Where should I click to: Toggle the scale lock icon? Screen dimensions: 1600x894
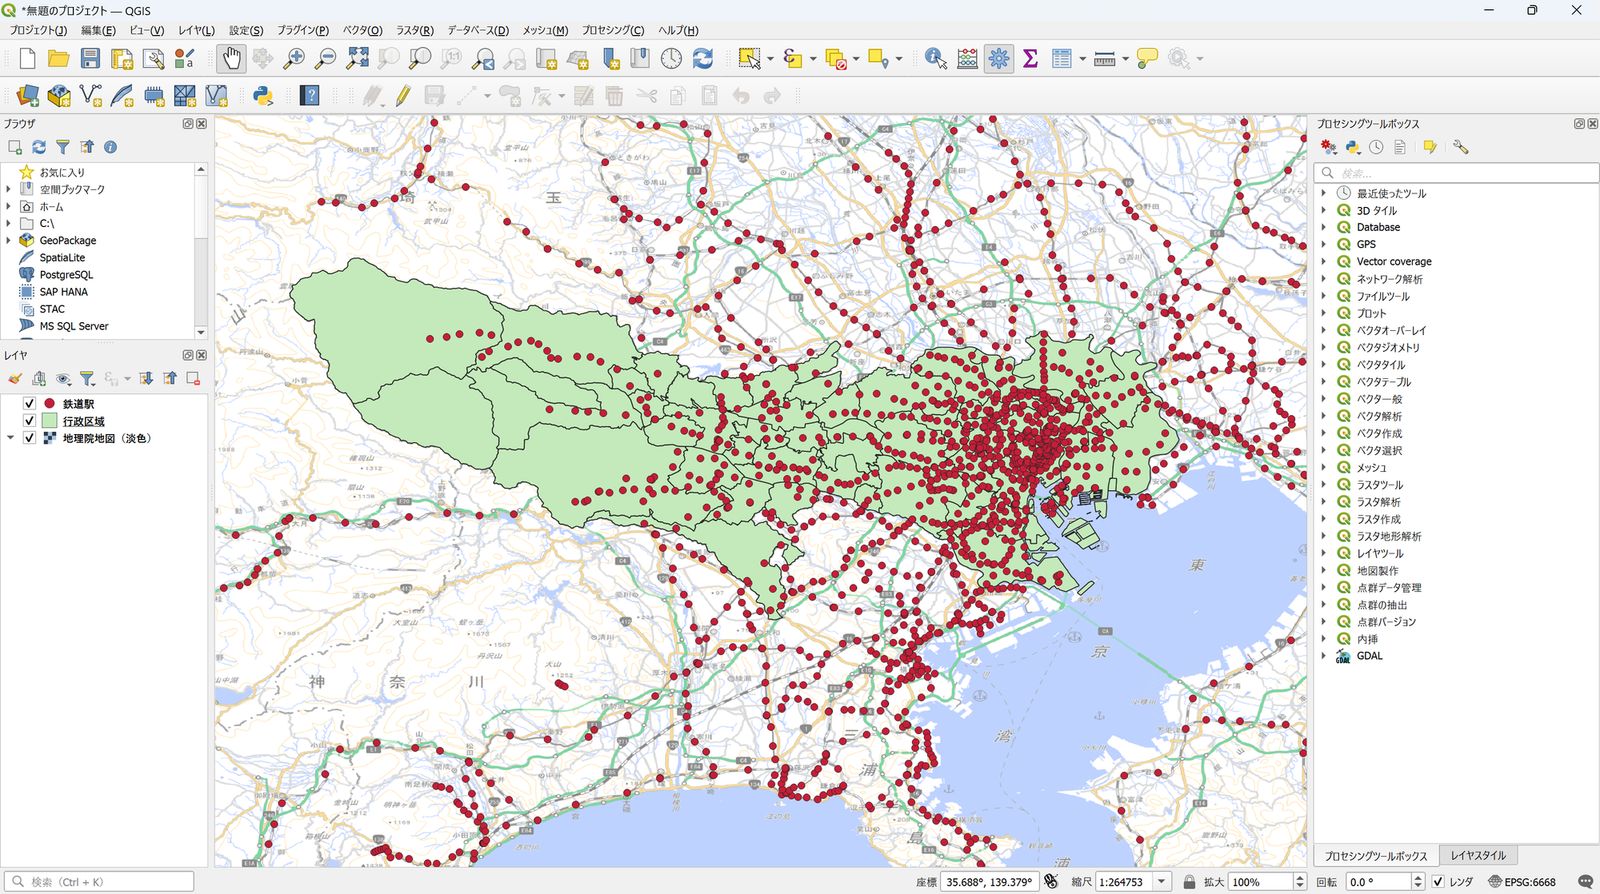(x=1189, y=882)
